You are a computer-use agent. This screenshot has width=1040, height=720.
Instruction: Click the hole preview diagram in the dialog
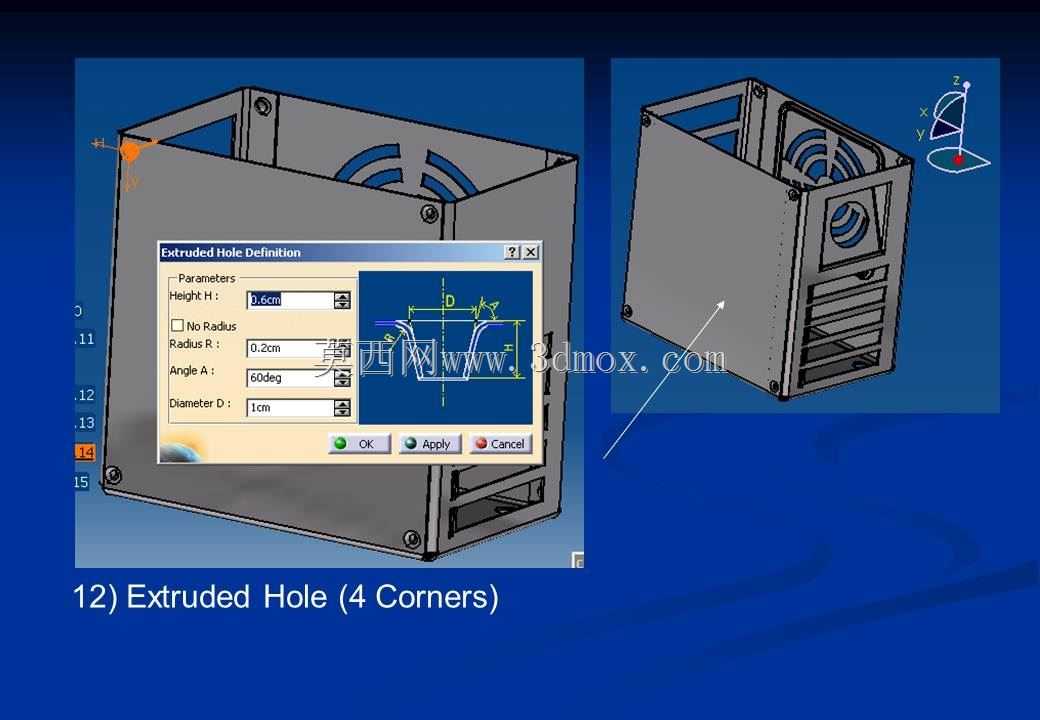(446, 347)
